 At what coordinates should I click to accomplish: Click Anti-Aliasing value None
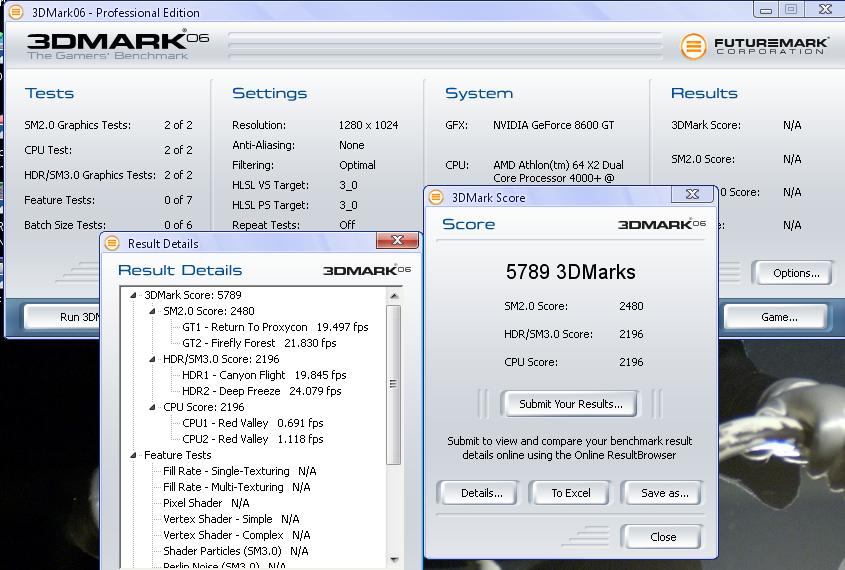coord(352,145)
